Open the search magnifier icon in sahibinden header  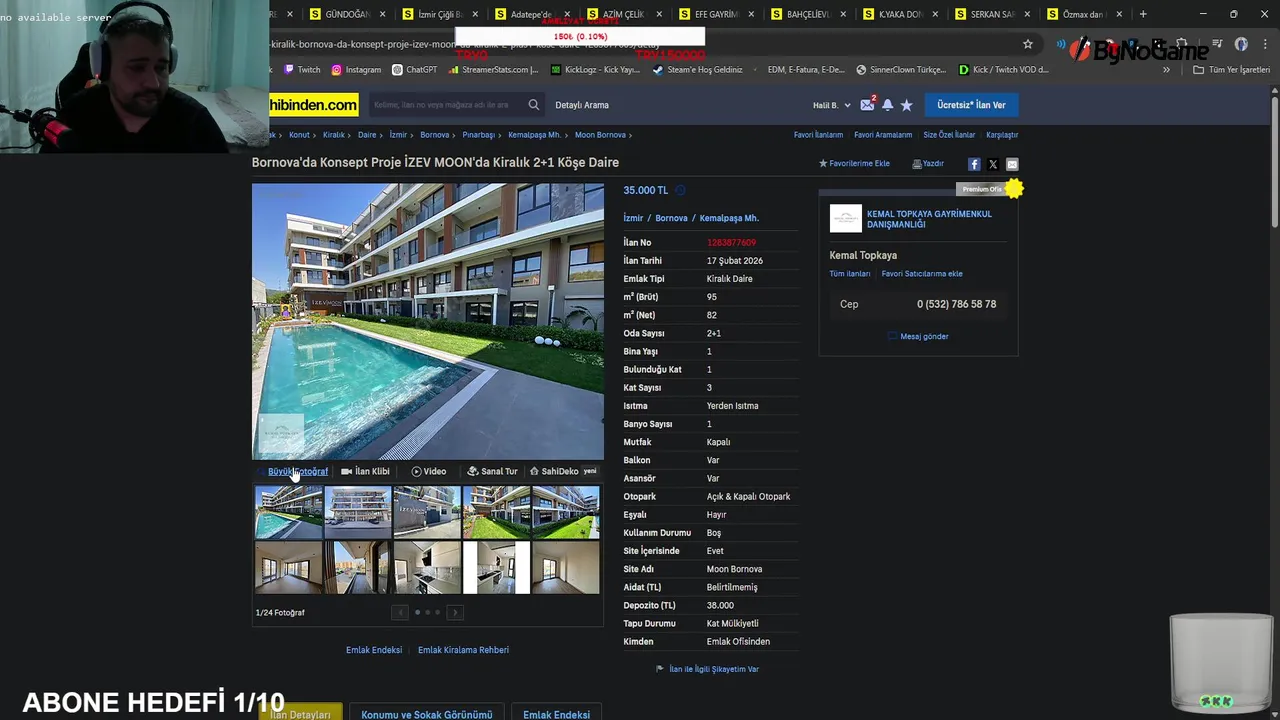[534, 105]
